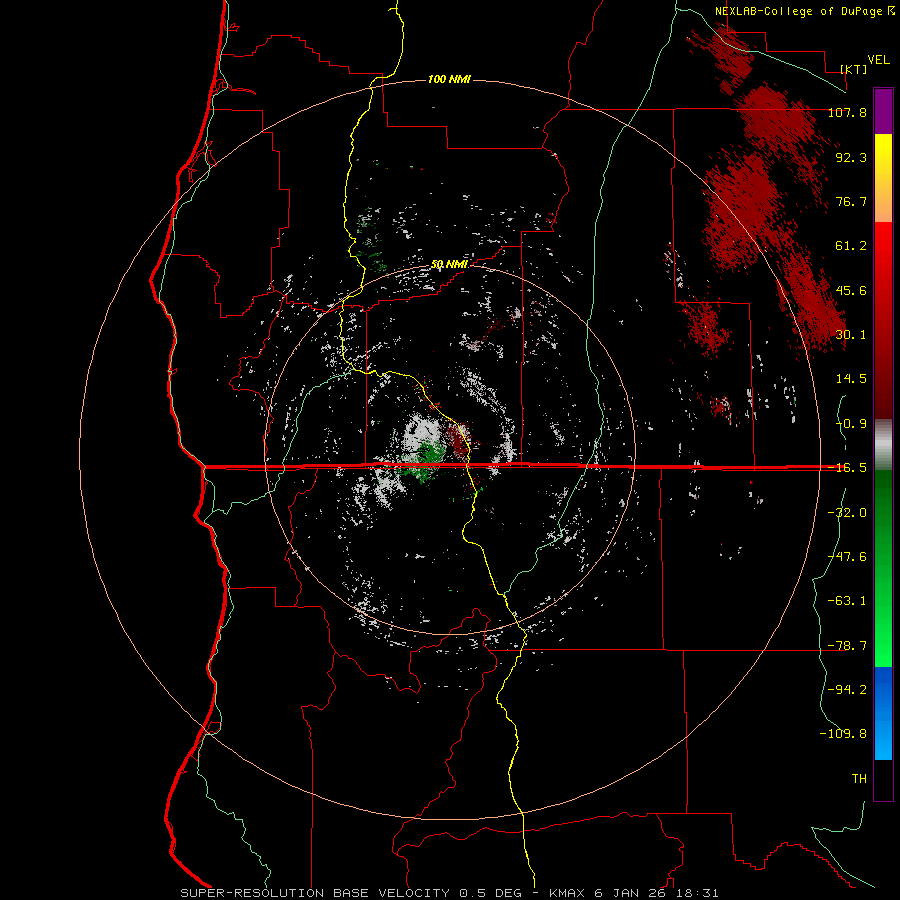The width and height of the screenshot is (900, 900).
Task: Click the 50 NMI range ring label
Action: 449,265
